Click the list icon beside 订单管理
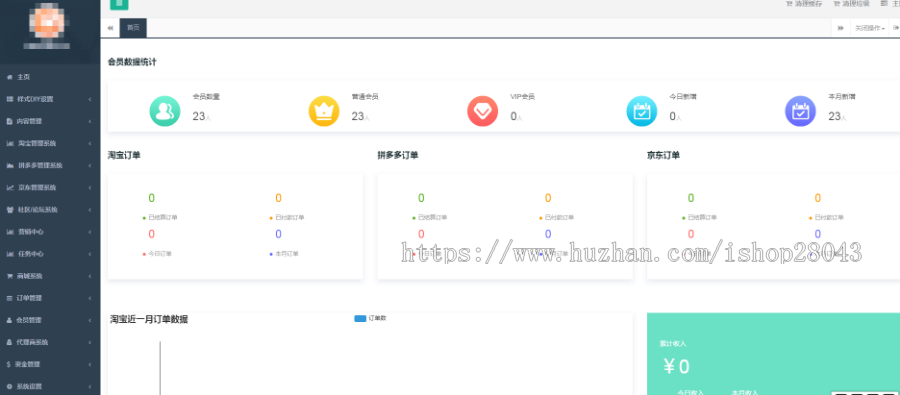This screenshot has width=900, height=395. point(10,298)
